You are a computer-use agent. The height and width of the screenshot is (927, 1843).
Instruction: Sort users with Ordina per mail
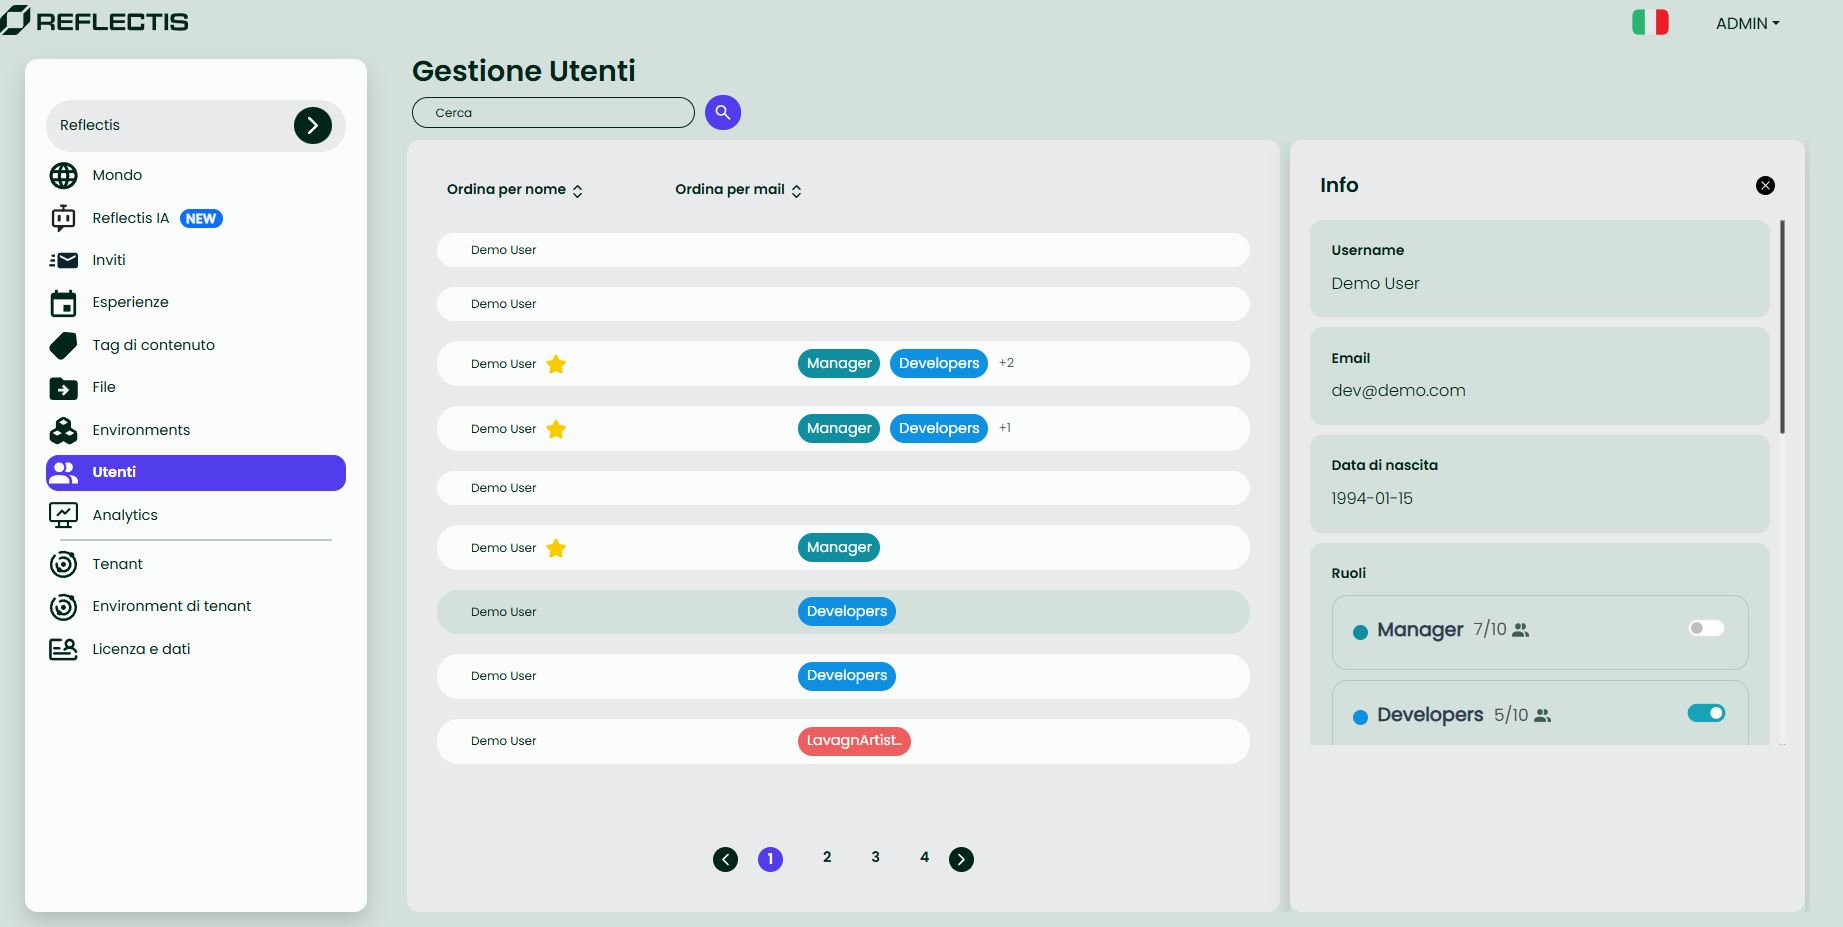(x=738, y=190)
